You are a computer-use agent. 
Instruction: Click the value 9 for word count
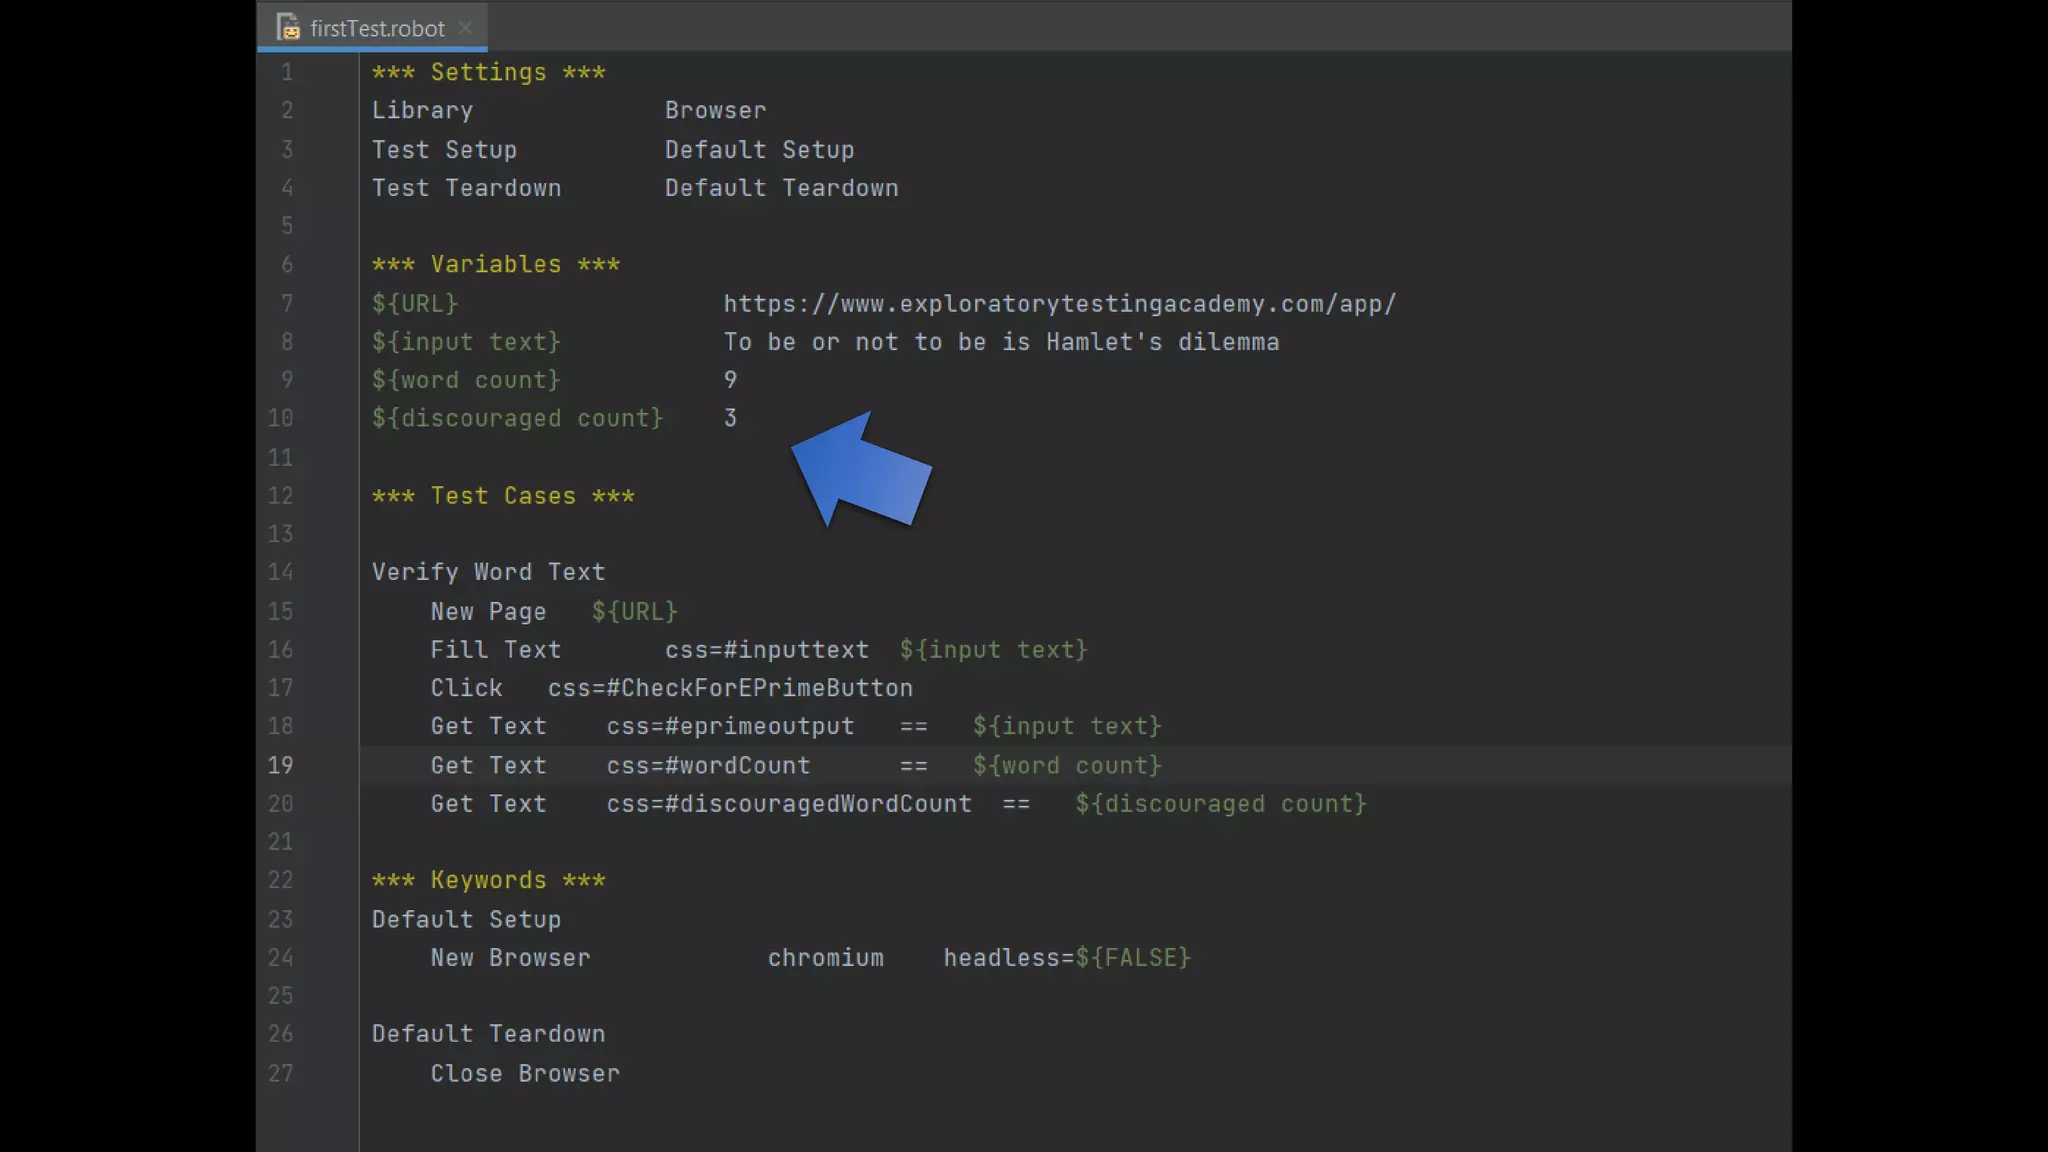[730, 380]
